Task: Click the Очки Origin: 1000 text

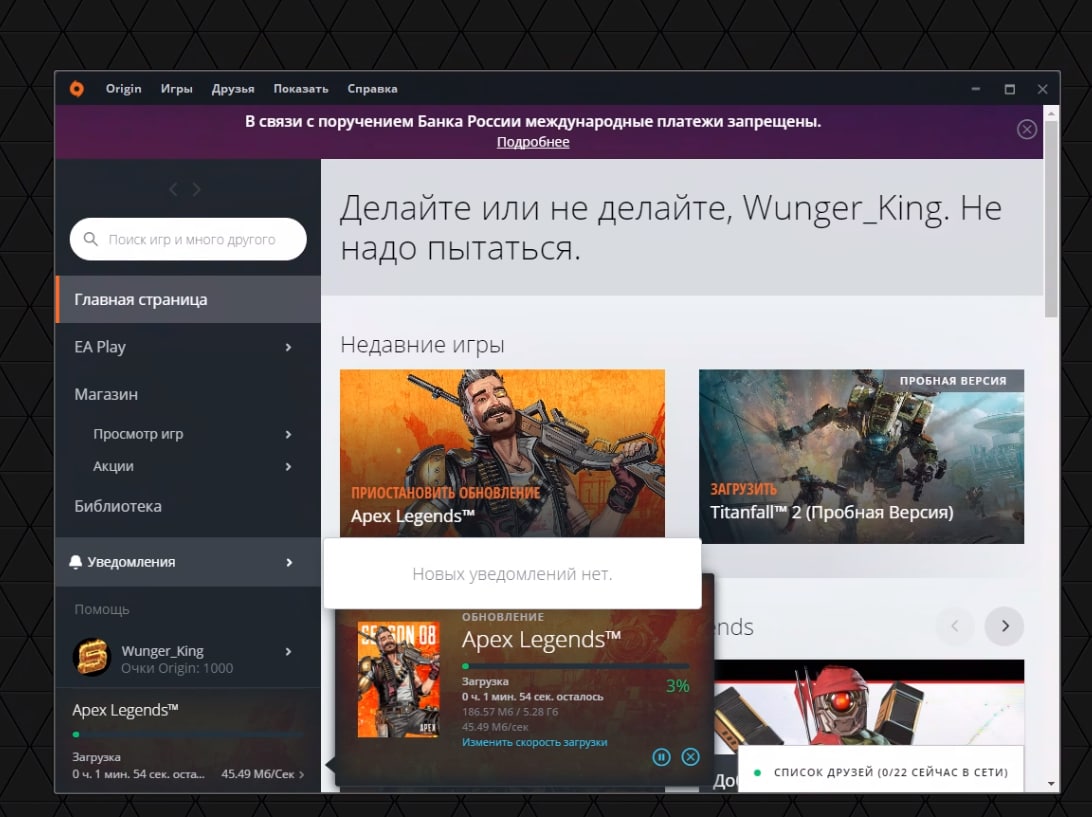Action: click(x=177, y=668)
